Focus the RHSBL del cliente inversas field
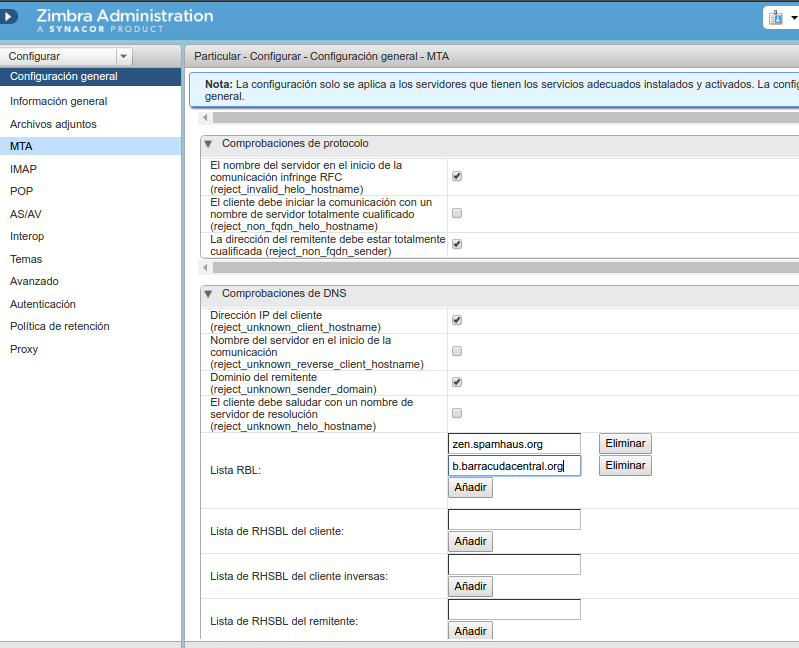Viewport: 799px width, 648px height. pyautogui.click(x=514, y=564)
